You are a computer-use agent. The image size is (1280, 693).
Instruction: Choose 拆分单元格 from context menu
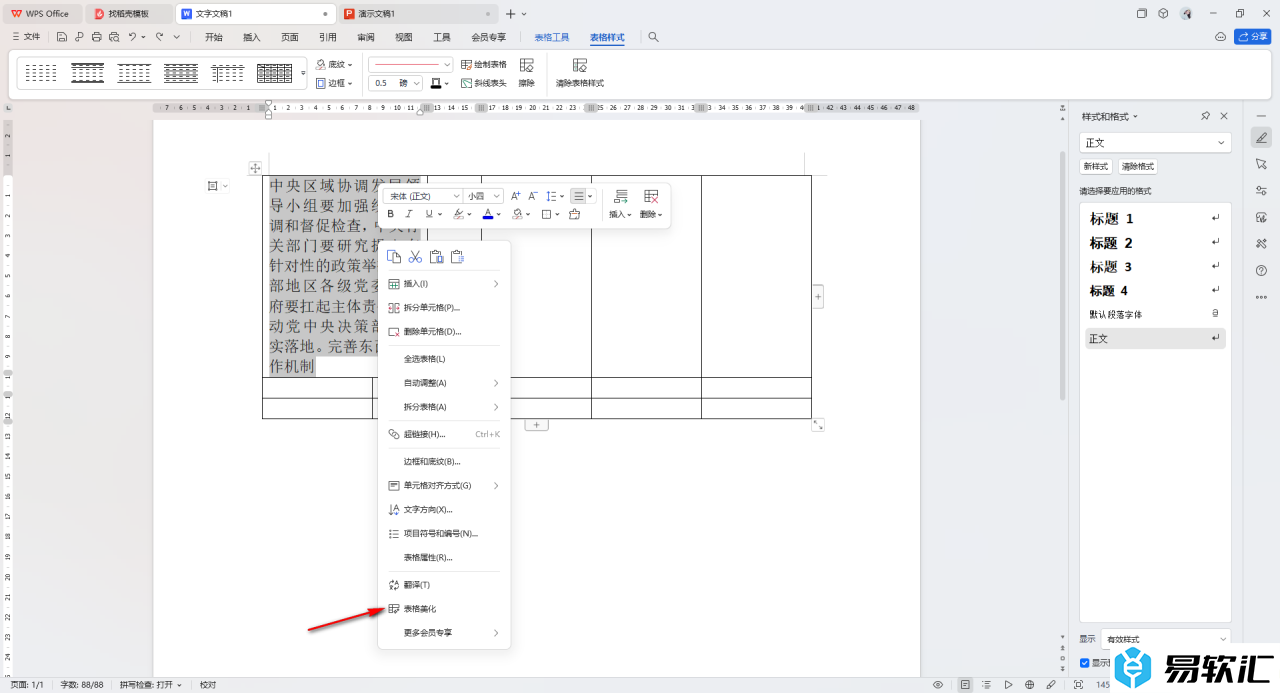coord(444,307)
